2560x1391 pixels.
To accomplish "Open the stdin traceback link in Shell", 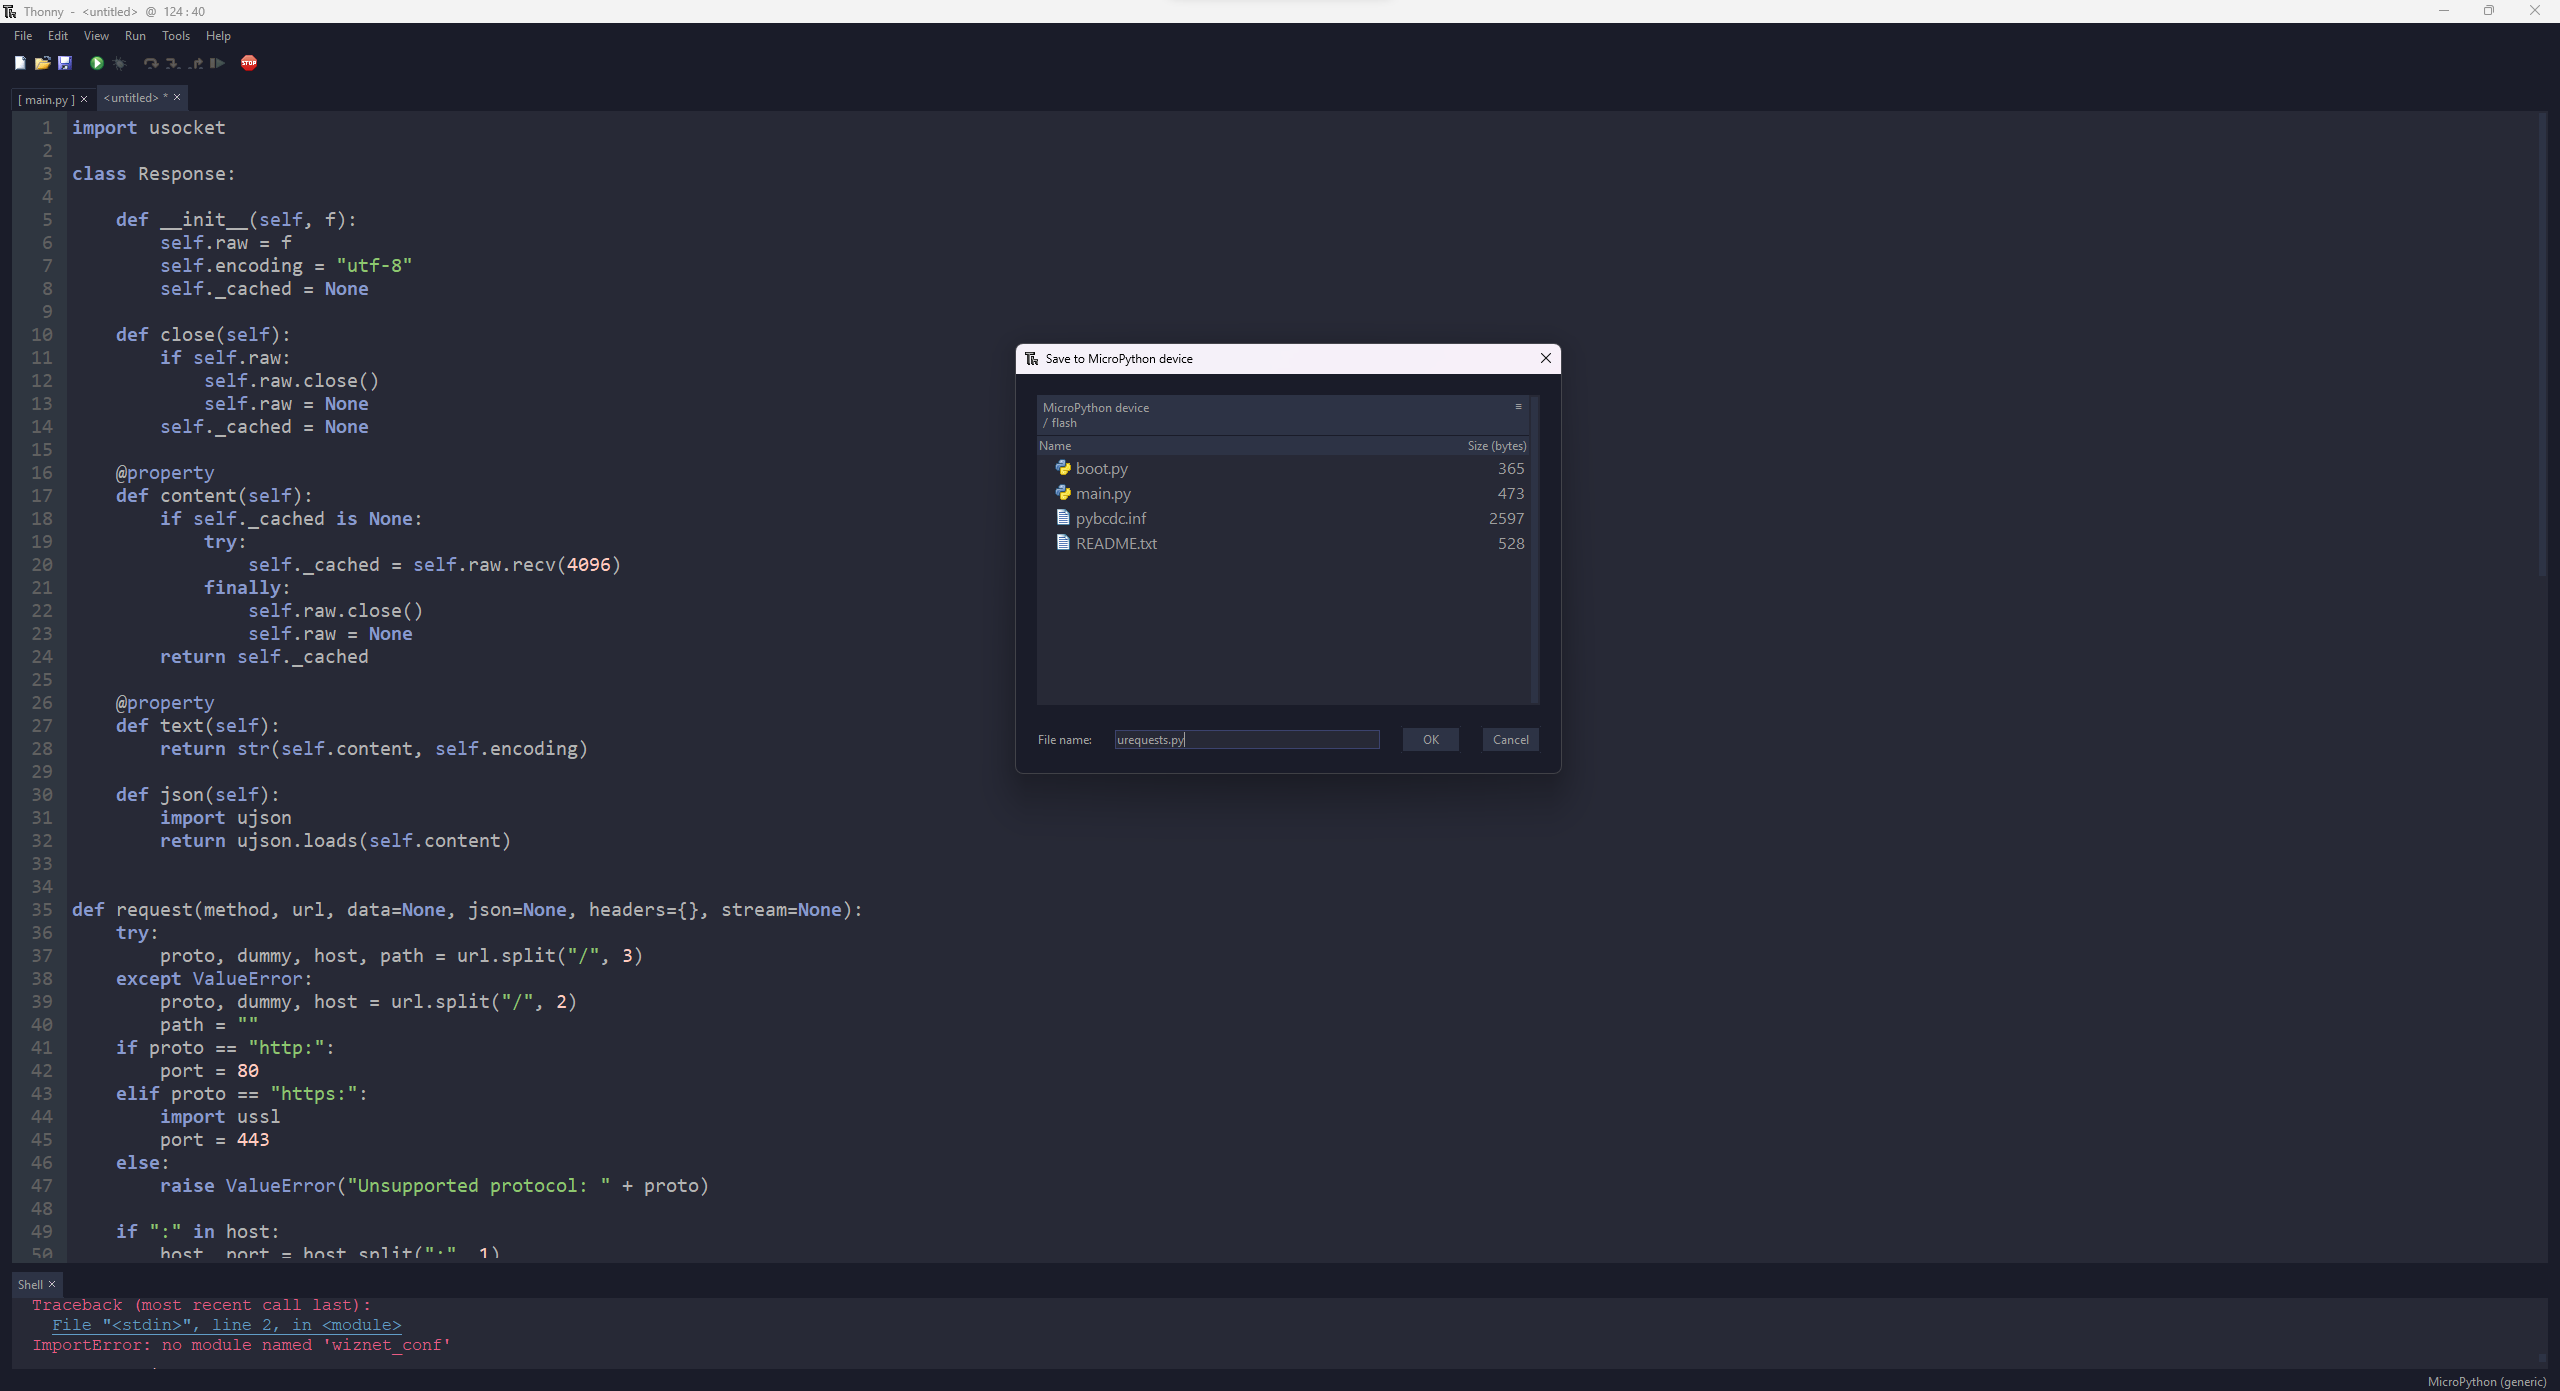I will (x=227, y=1325).
